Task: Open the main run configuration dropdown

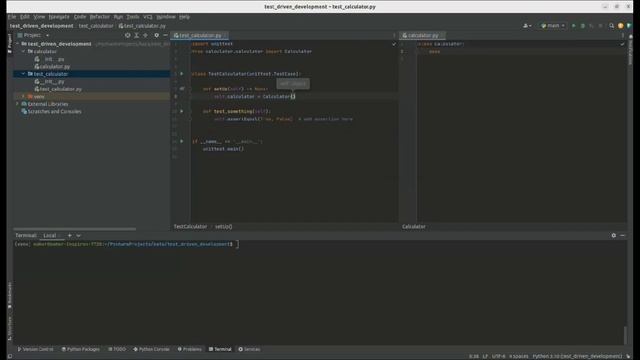Action: 553,26
